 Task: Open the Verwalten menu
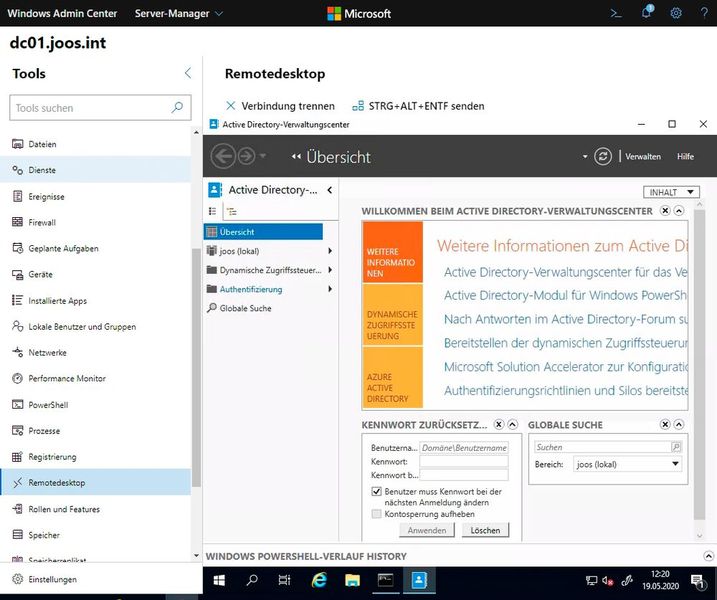[643, 156]
